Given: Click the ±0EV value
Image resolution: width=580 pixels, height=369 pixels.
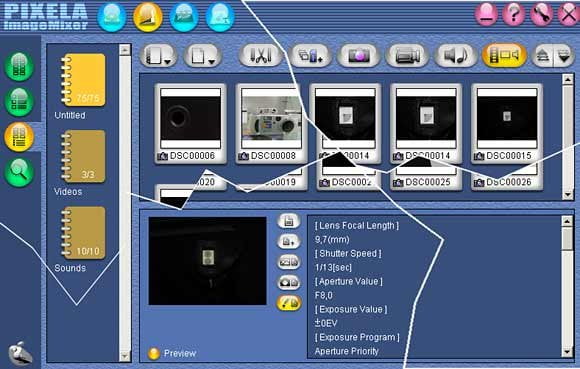Looking at the screenshot, I should [326, 323].
